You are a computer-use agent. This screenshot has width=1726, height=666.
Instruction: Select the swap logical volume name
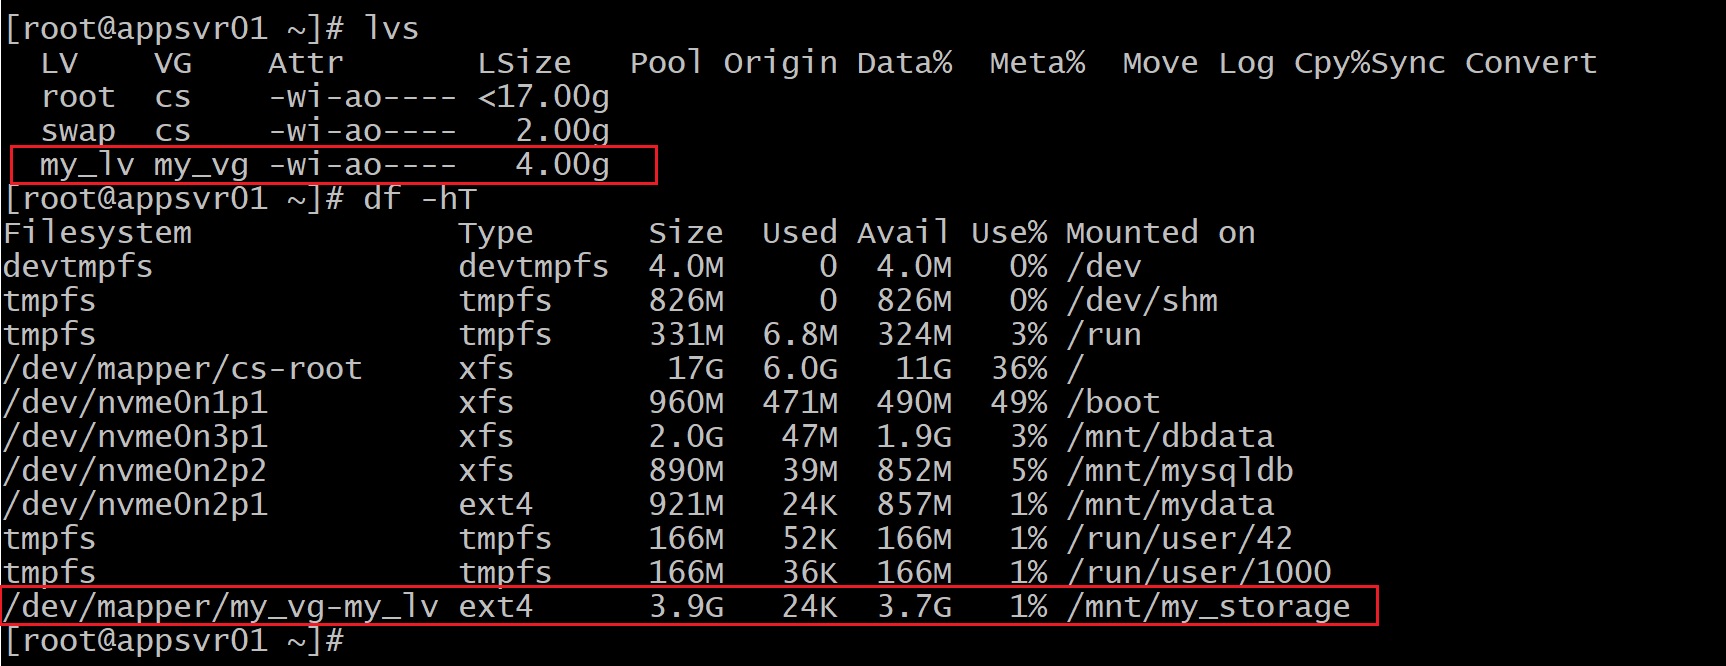(78, 131)
